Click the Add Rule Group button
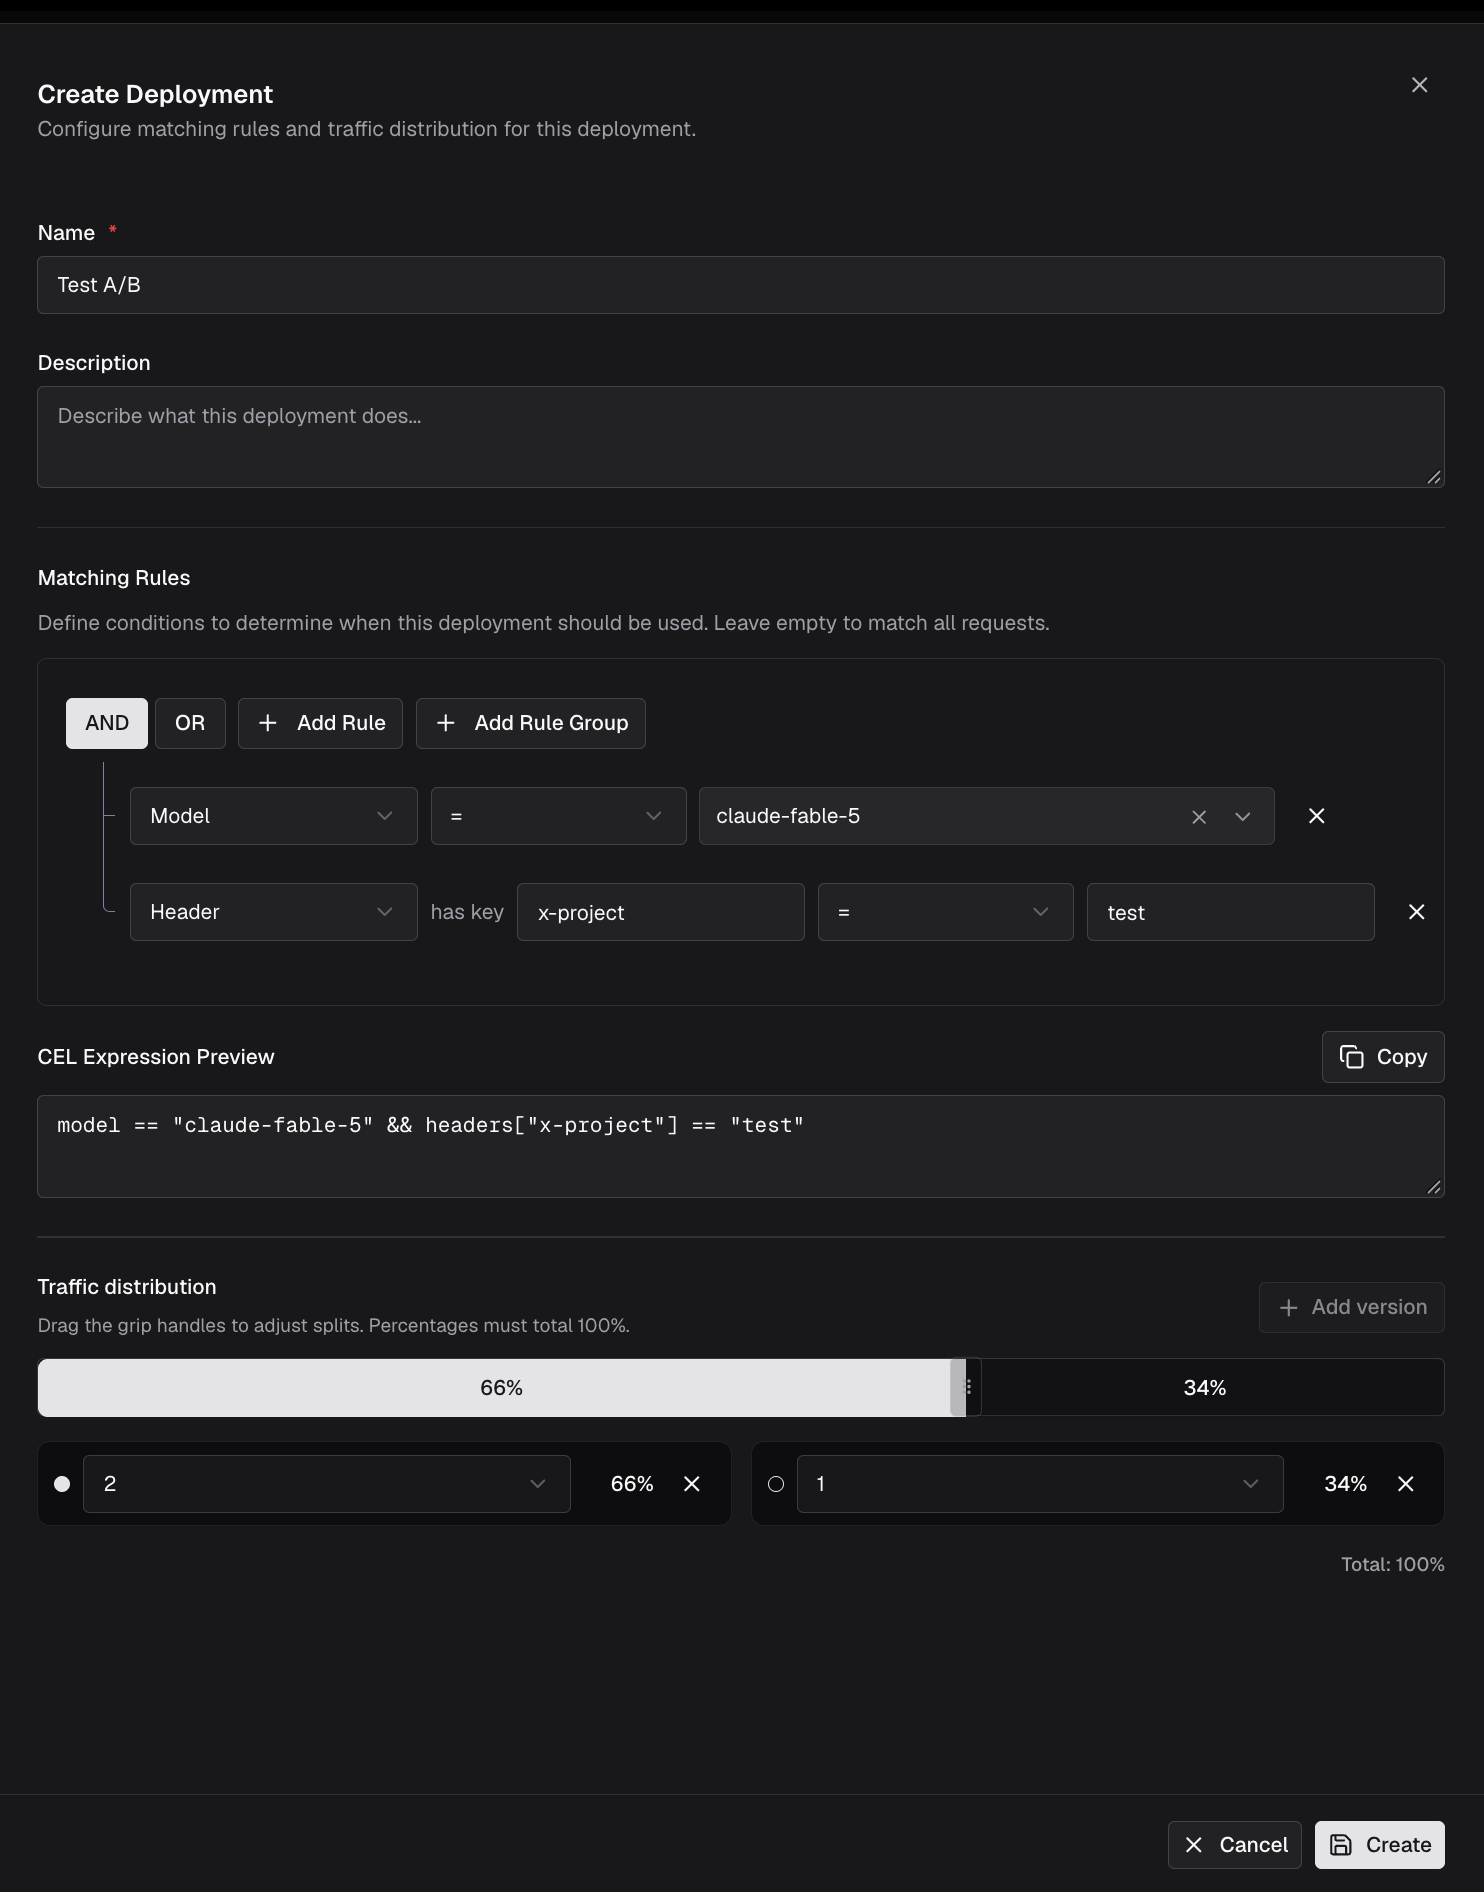 point(531,723)
